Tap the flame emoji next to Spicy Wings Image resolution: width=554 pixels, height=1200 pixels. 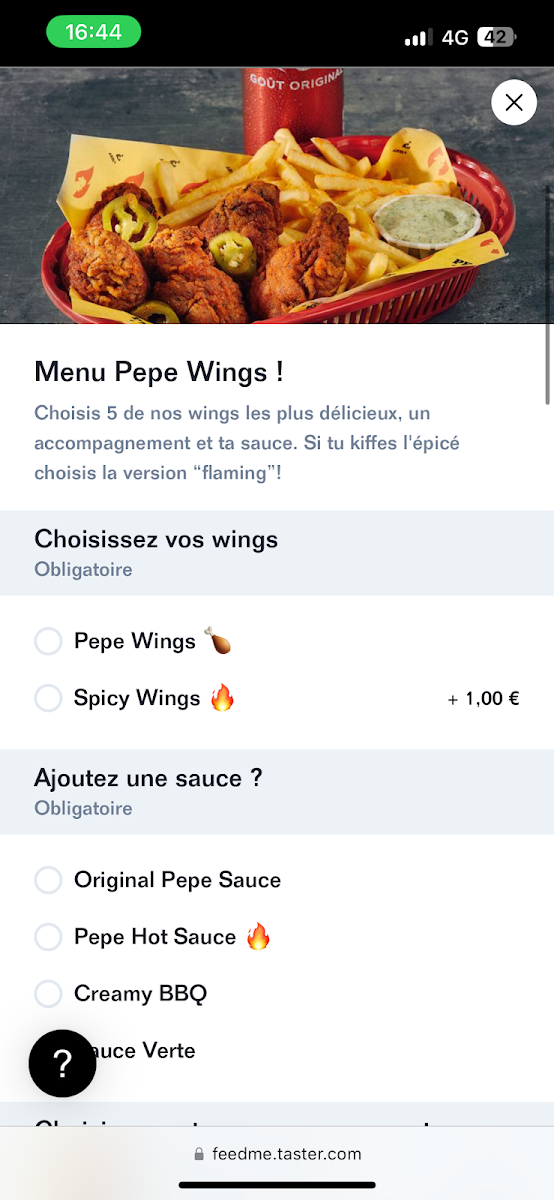pyautogui.click(x=222, y=697)
